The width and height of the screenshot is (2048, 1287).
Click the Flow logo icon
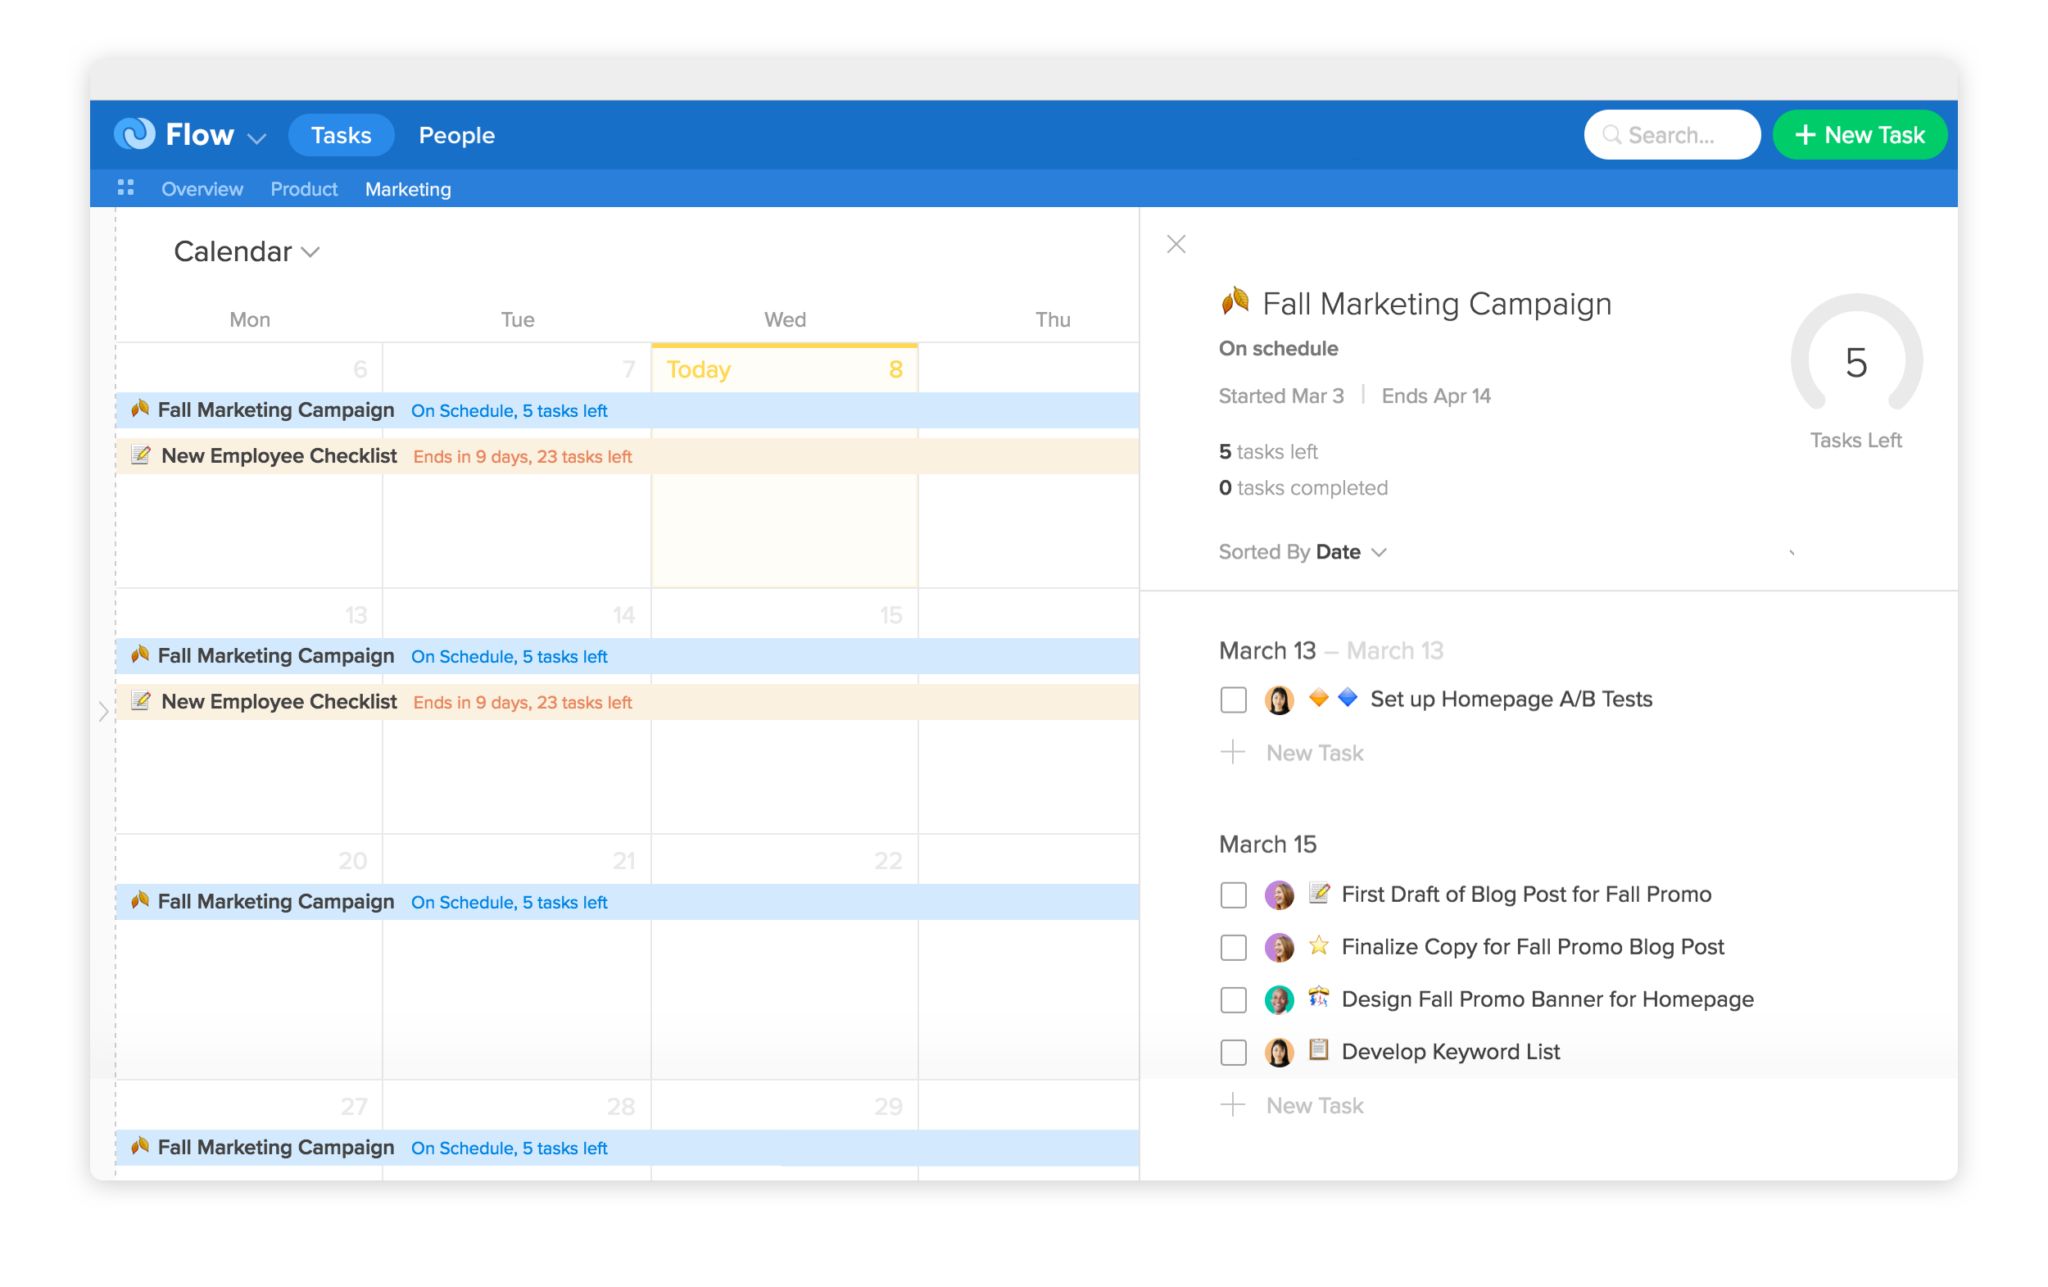(134, 134)
